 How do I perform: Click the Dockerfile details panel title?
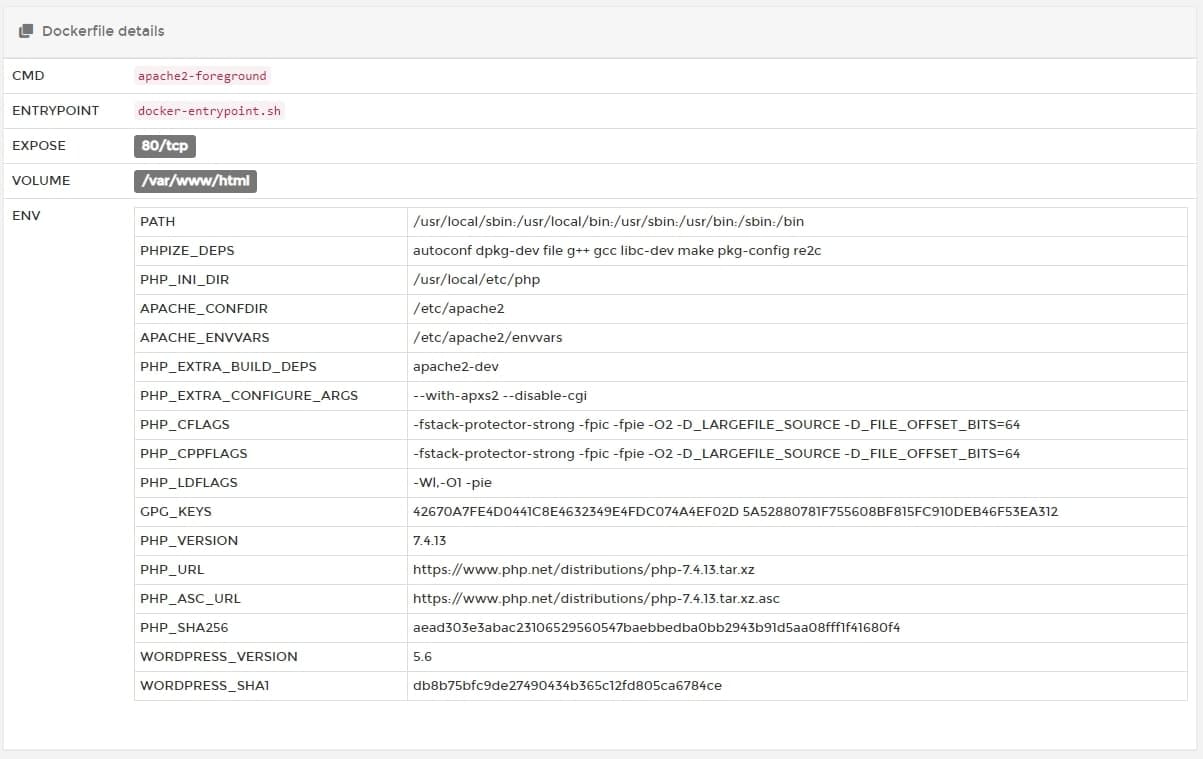click(x=102, y=31)
